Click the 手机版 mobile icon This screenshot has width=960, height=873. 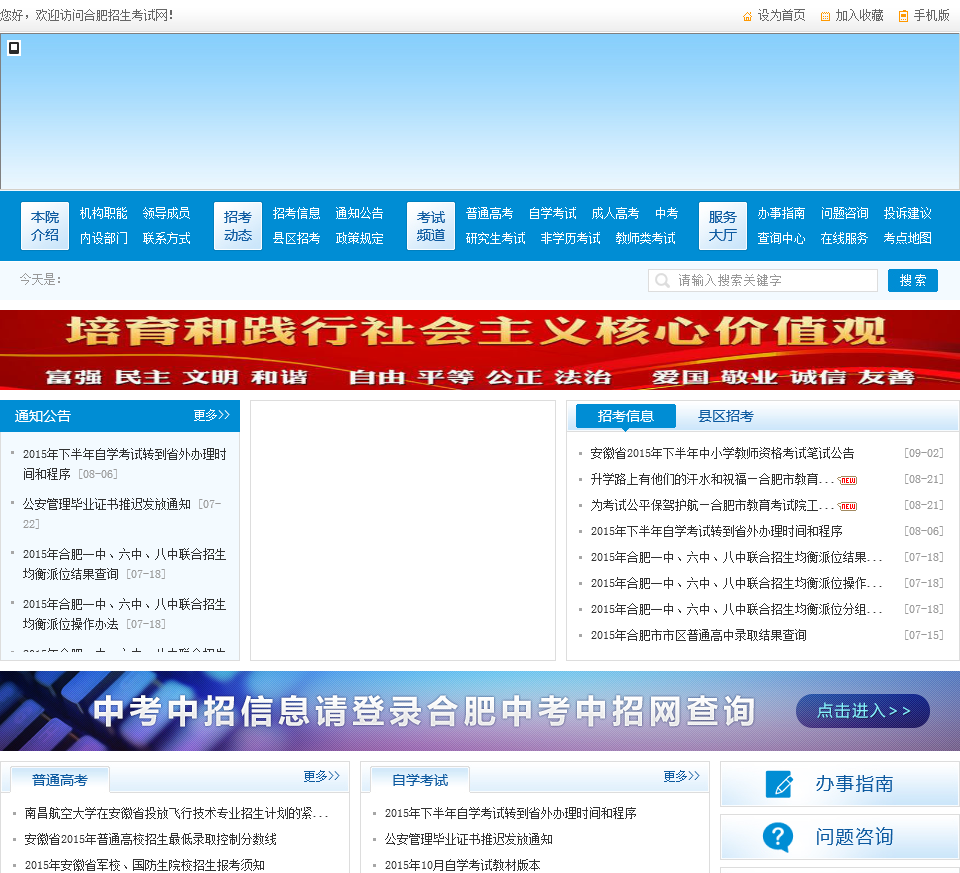tap(903, 16)
